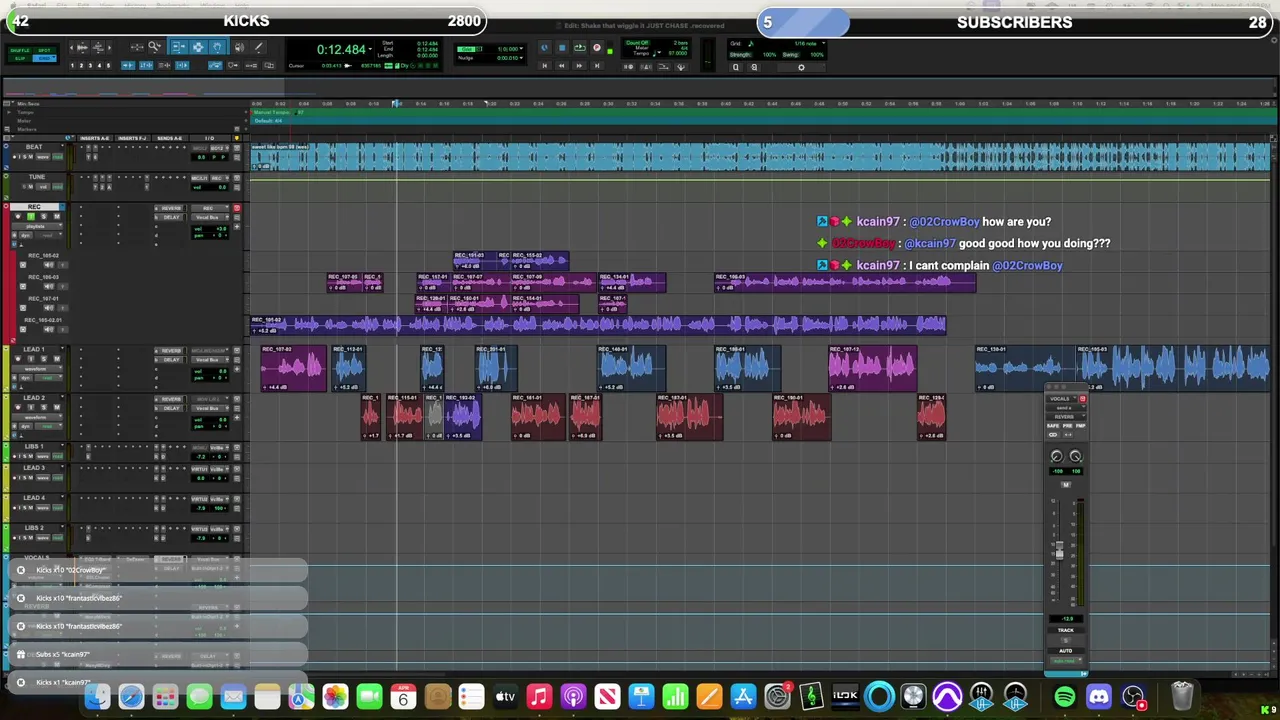This screenshot has height=720, width=1280.
Task: Click I/O column header
Action: point(210,138)
